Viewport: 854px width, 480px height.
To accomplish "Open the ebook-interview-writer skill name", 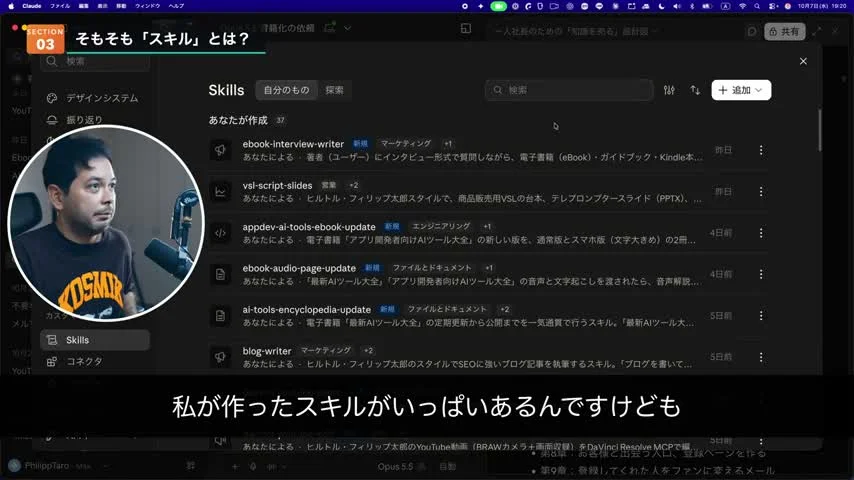I will coord(293,144).
